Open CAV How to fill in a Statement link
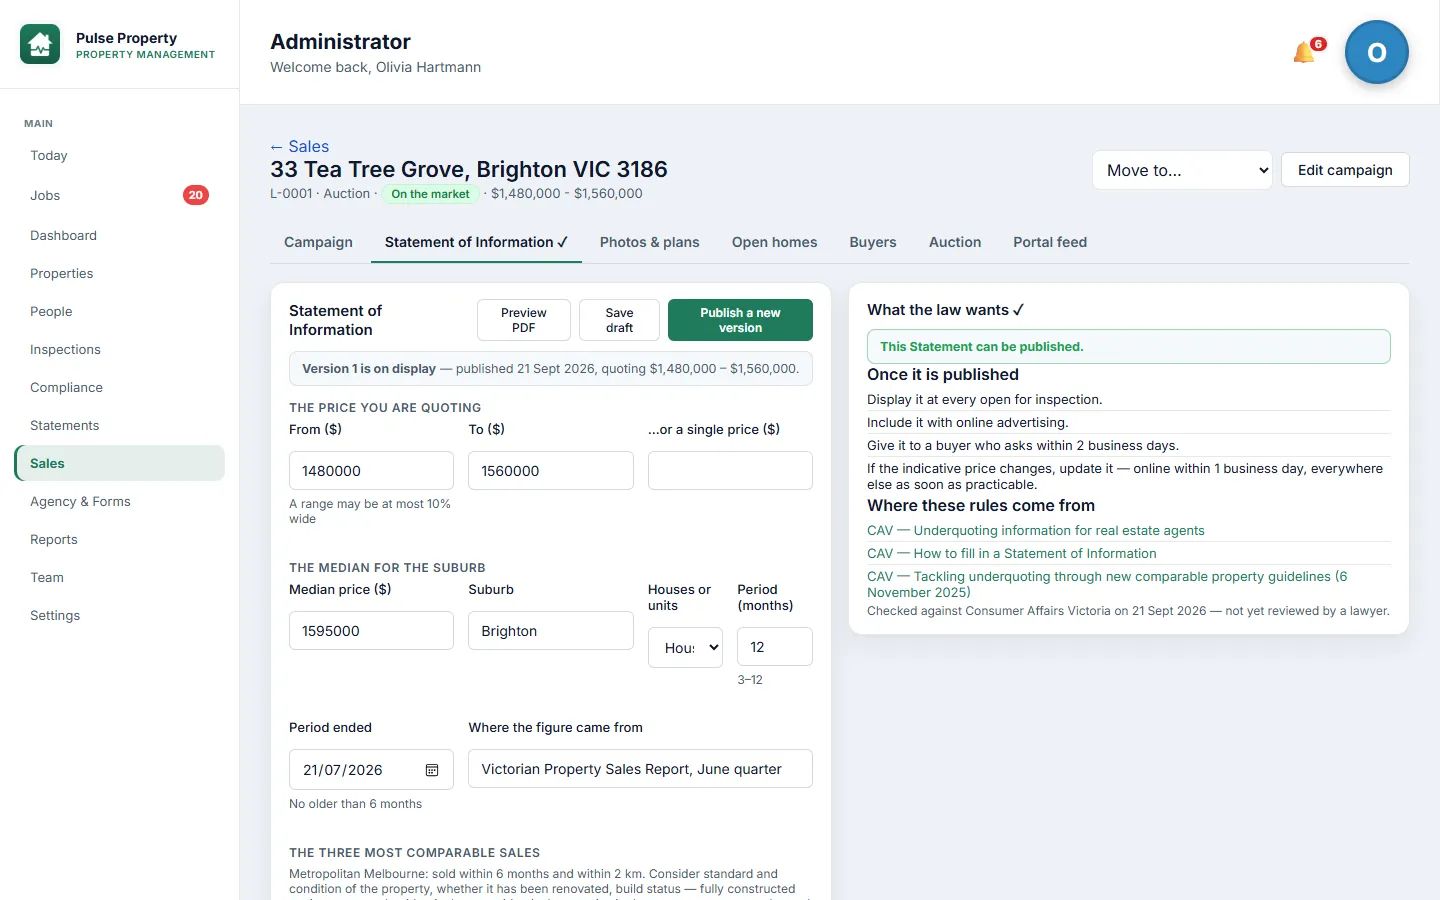This screenshot has height=900, width=1440. click(x=1012, y=553)
